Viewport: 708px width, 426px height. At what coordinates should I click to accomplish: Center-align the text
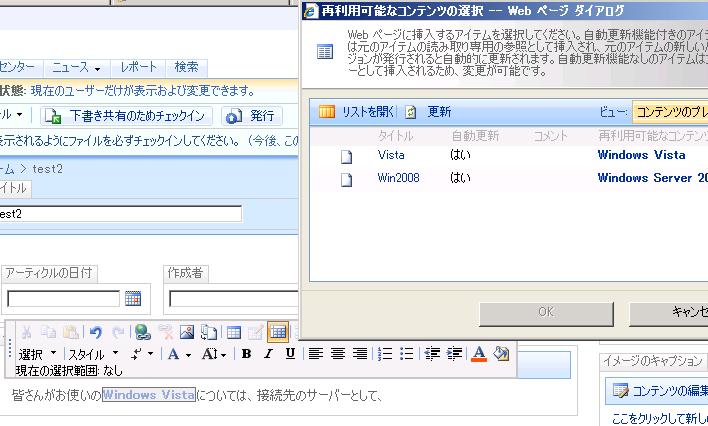[338, 354]
